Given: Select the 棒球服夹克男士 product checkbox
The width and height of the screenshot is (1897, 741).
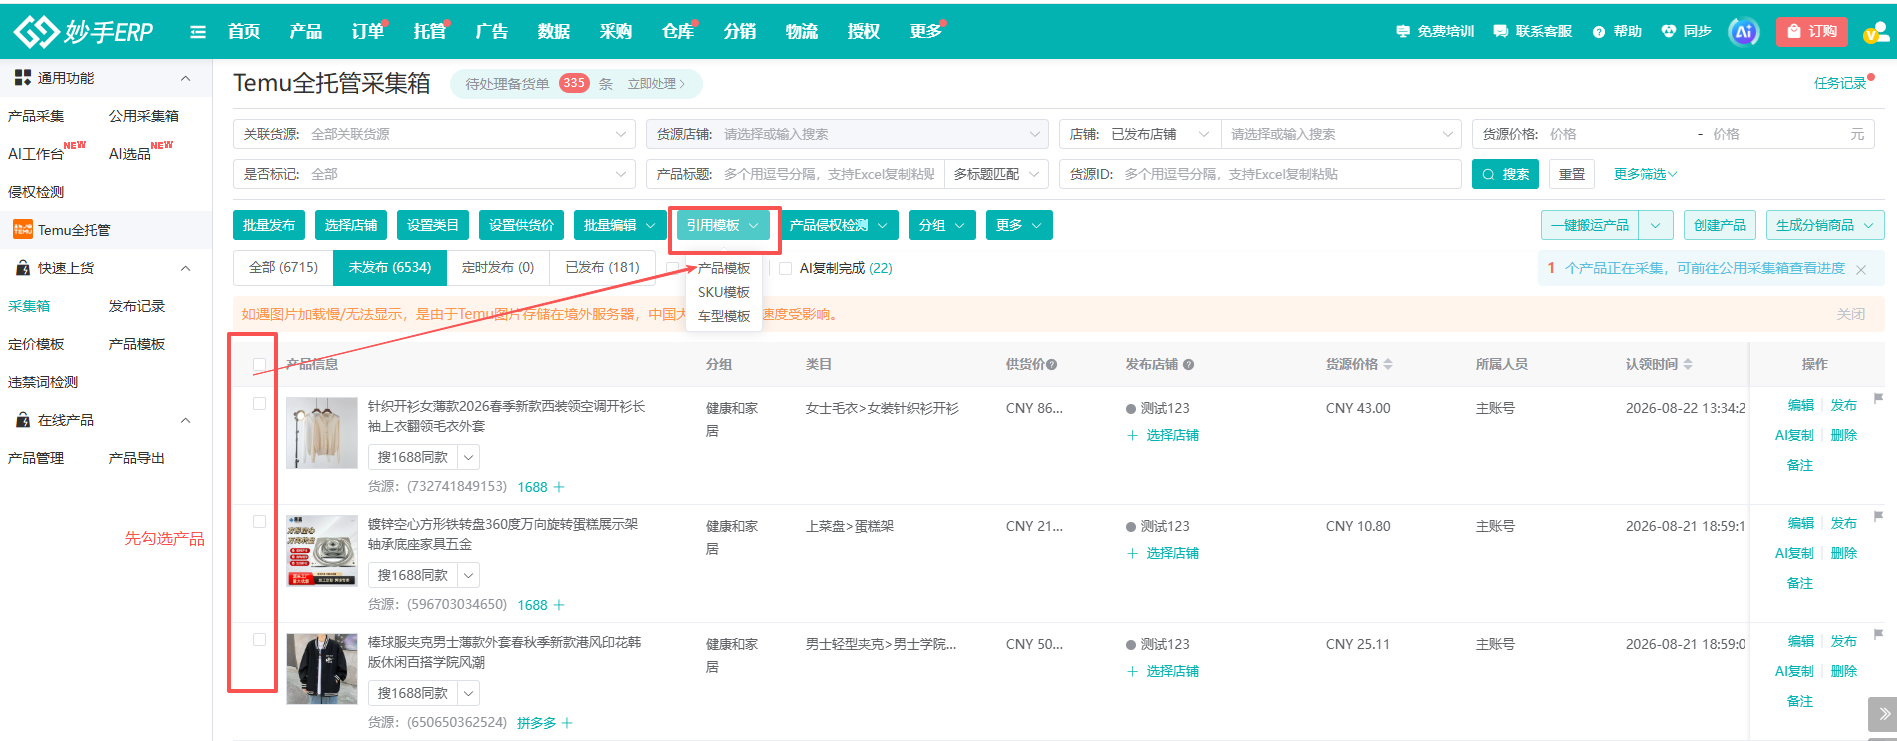Looking at the screenshot, I should [x=259, y=640].
